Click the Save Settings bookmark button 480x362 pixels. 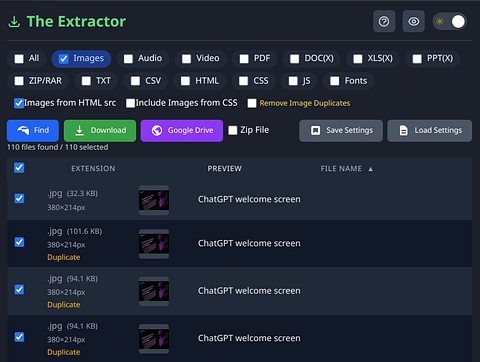(x=341, y=130)
